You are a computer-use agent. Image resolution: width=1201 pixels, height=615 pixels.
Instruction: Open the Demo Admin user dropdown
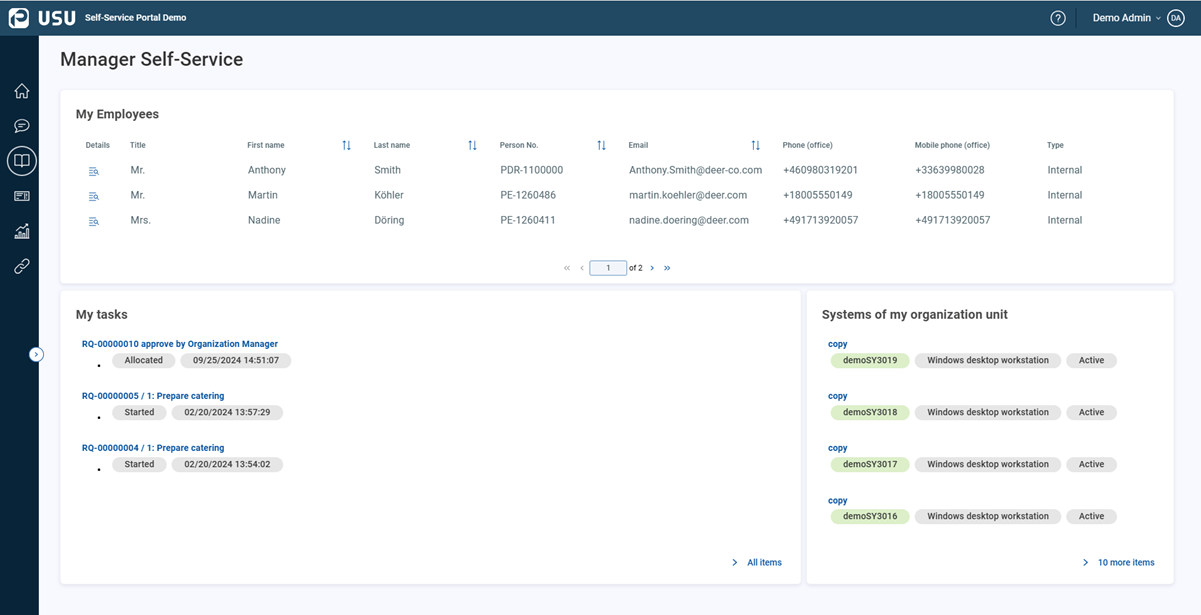[1127, 18]
